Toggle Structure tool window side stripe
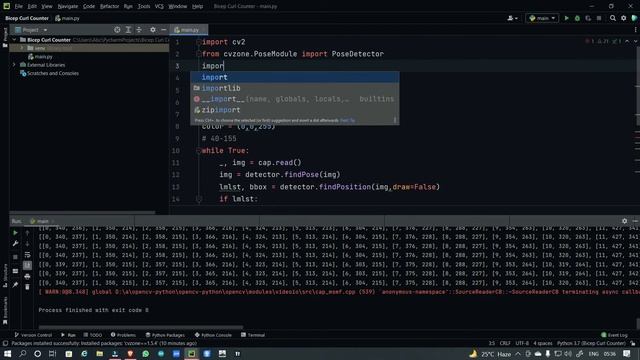 click(5, 276)
